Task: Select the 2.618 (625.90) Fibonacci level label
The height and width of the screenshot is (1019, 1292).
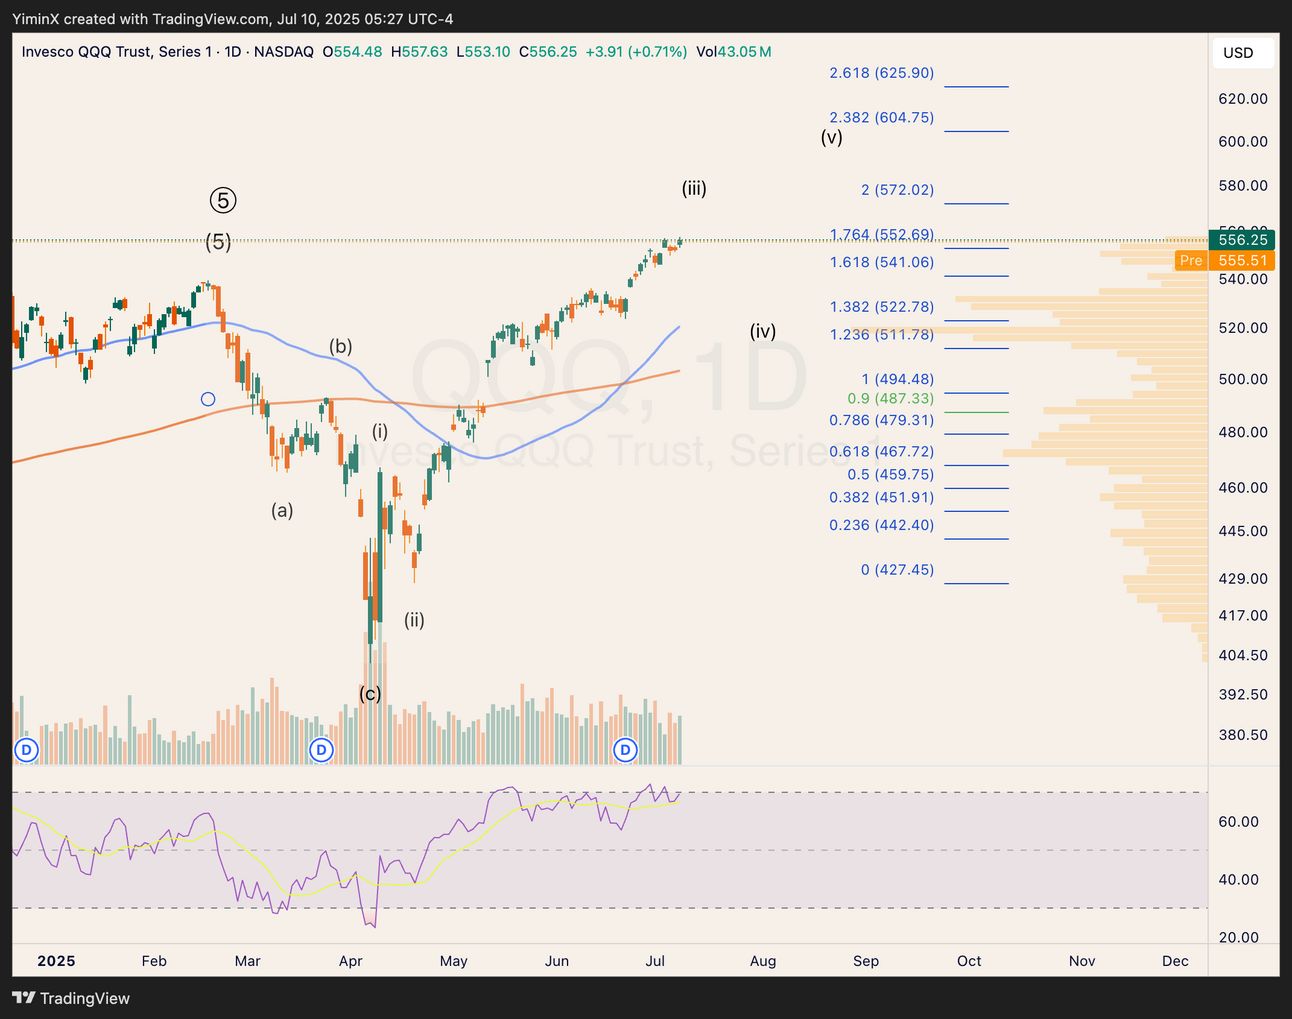Action: 882,73
